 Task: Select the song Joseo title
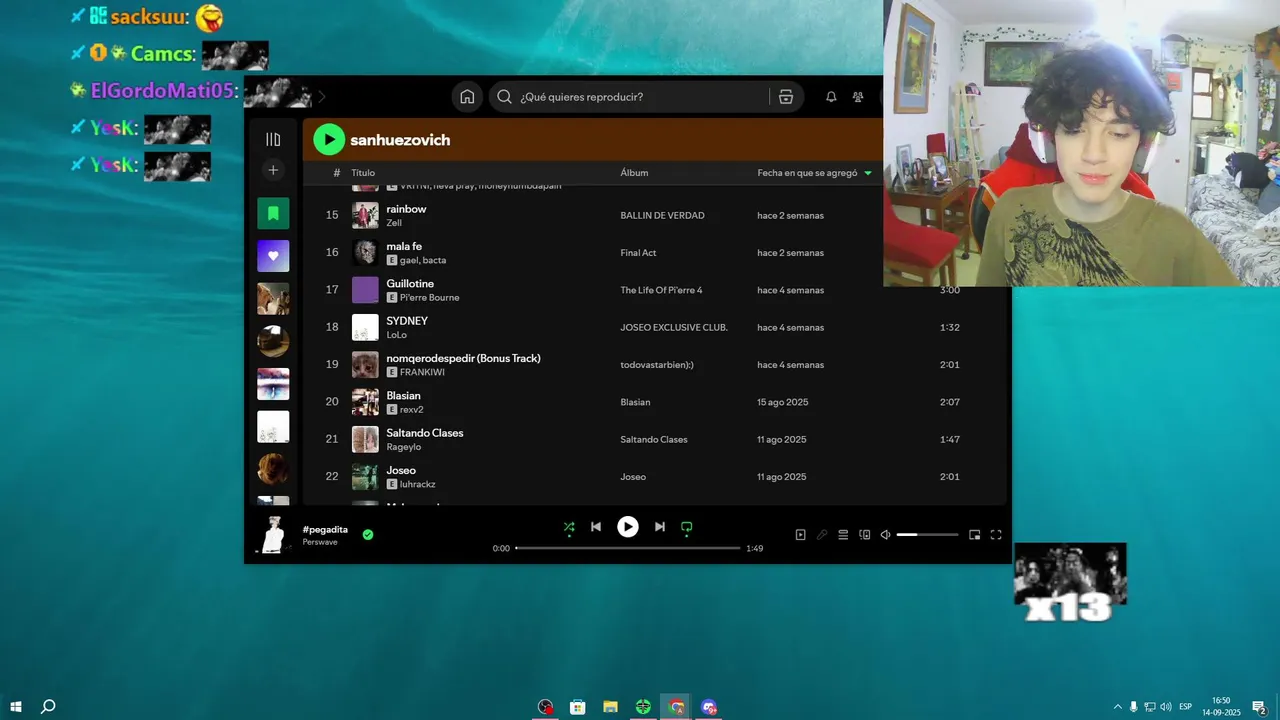tap(401, 470)
